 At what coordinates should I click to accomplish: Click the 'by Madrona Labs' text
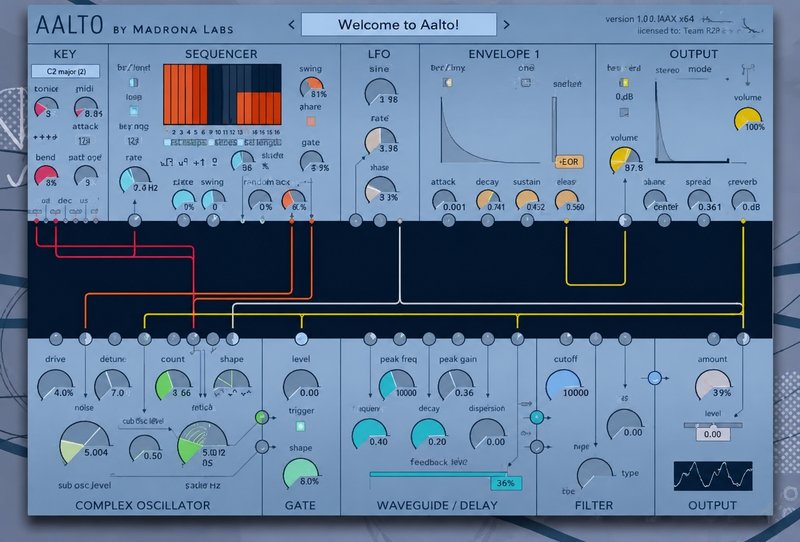click(173, 30)
